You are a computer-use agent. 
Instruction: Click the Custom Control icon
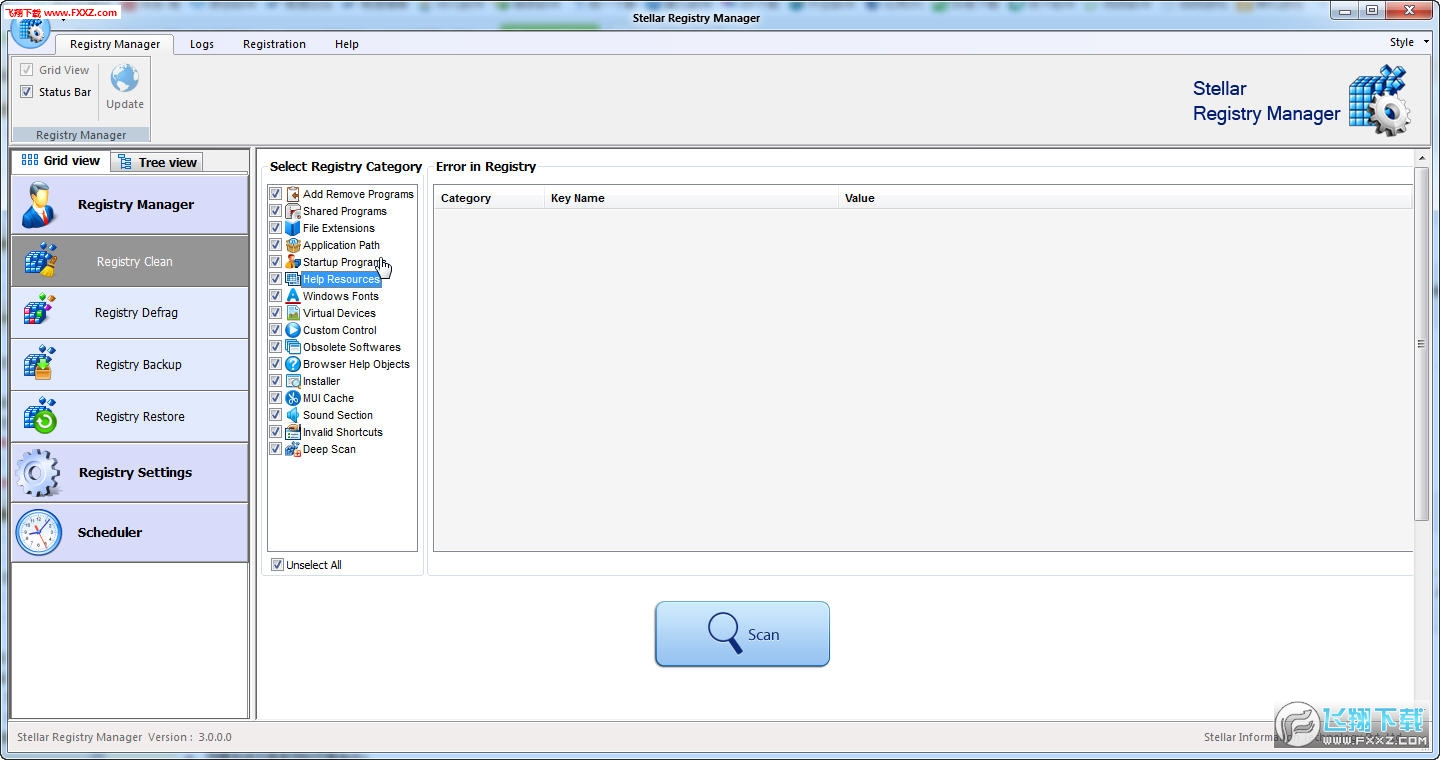click(x=293, y=330)
